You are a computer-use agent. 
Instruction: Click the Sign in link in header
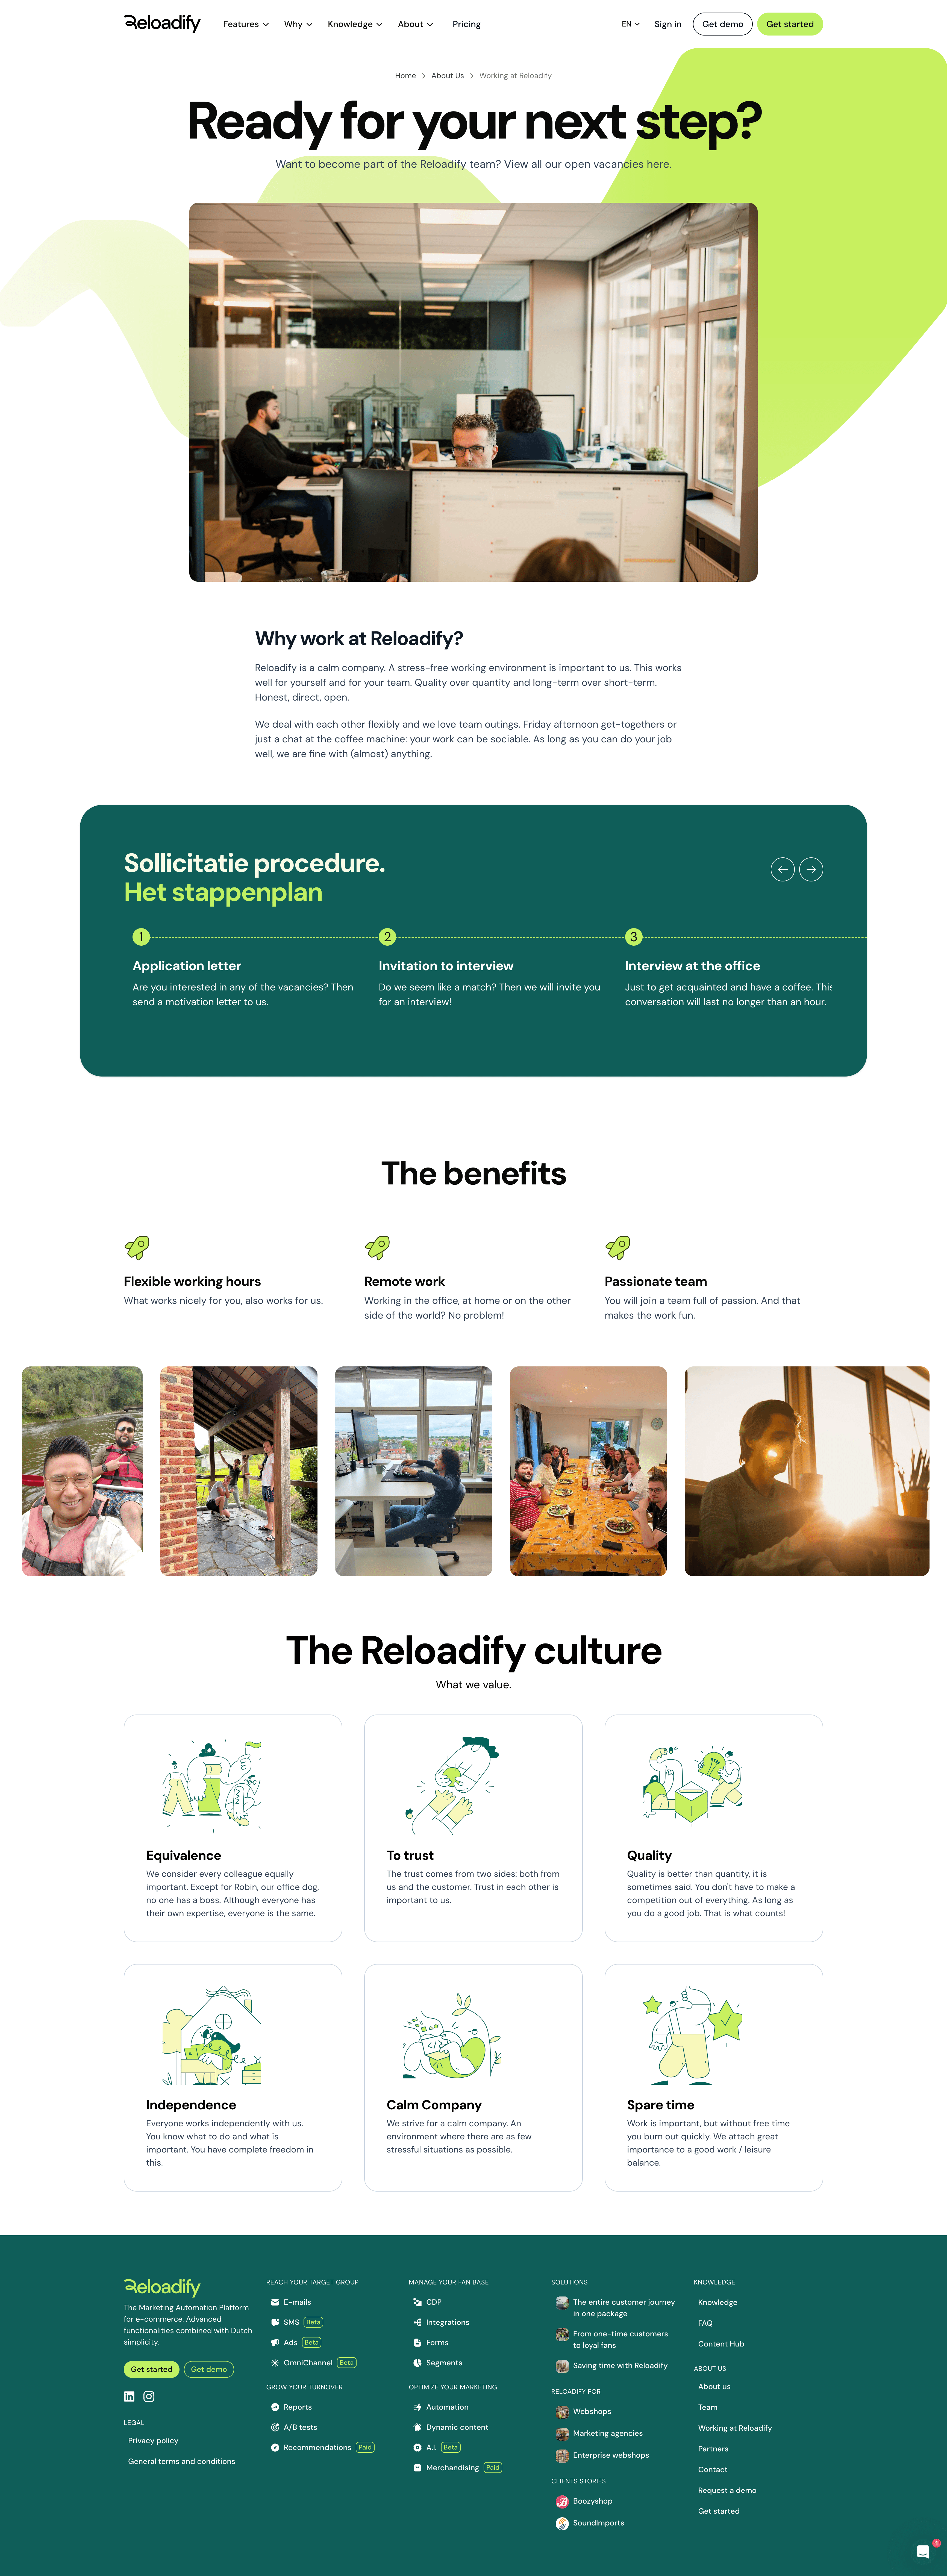coord(667,21)
